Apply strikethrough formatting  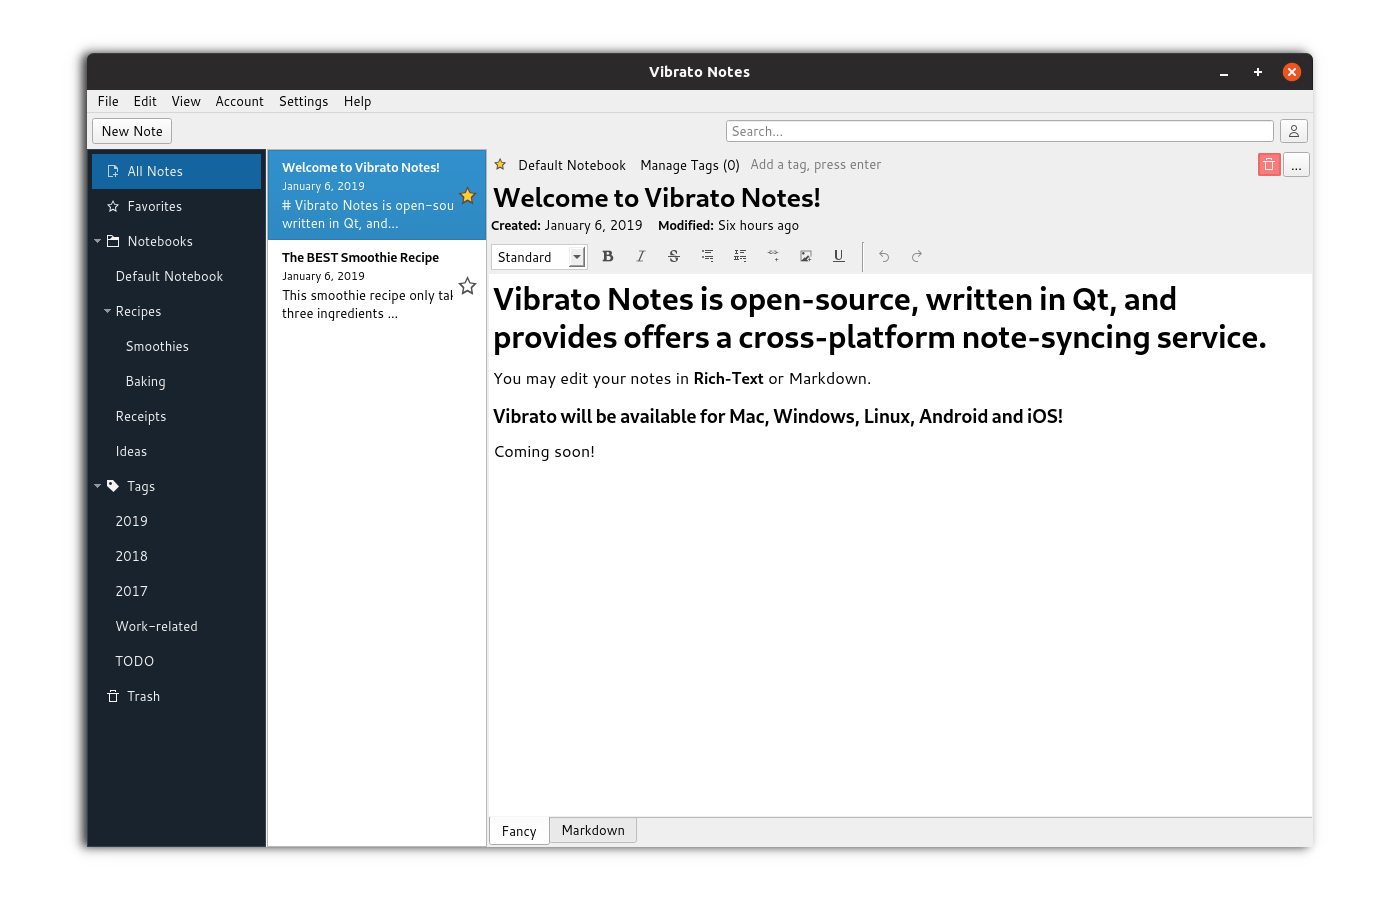click(674, 256)
